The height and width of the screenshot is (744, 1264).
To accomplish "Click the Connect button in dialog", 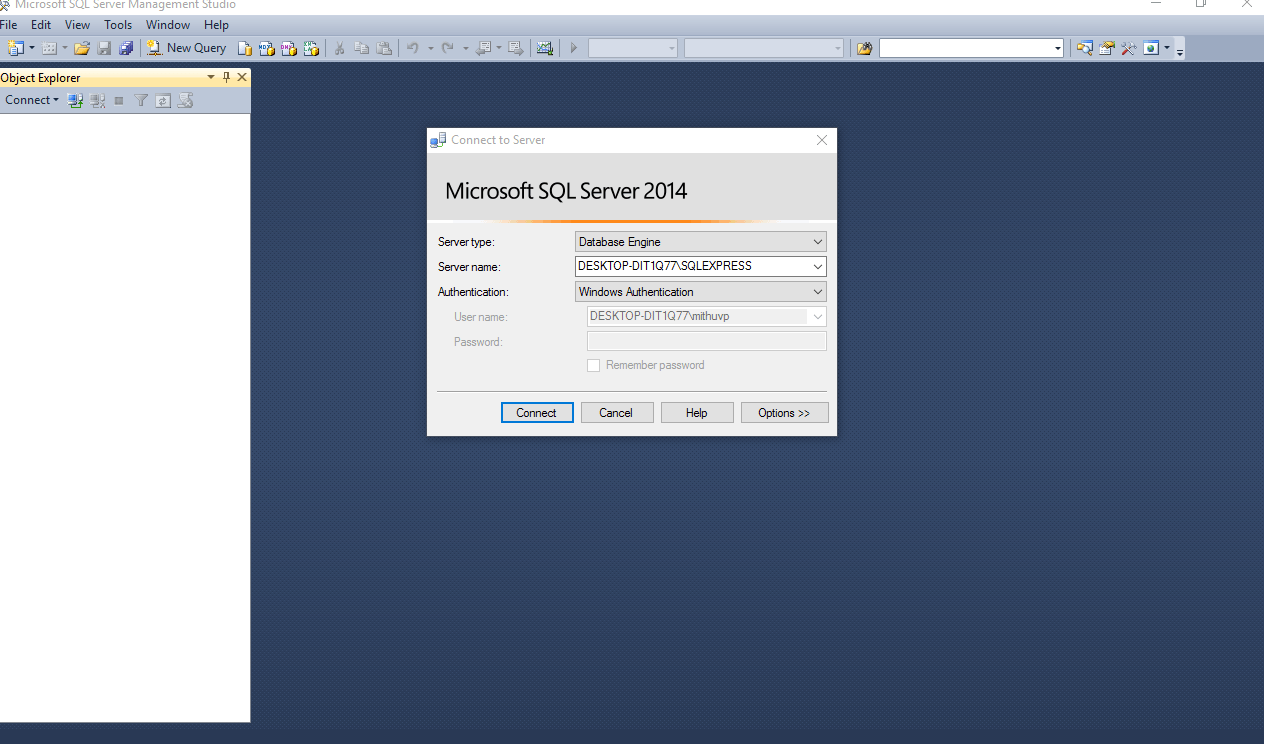I will point(537,413).
